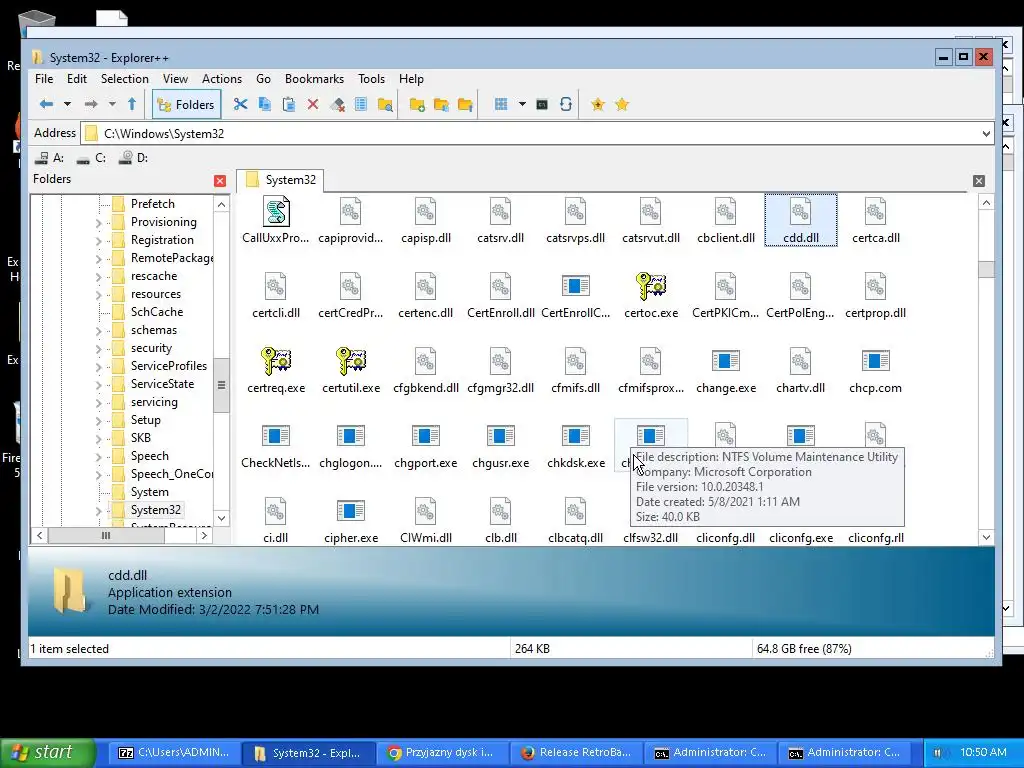Select the Prefetch folder in tree
This screenshot has width=1024, height=768.
click(152, 204)
